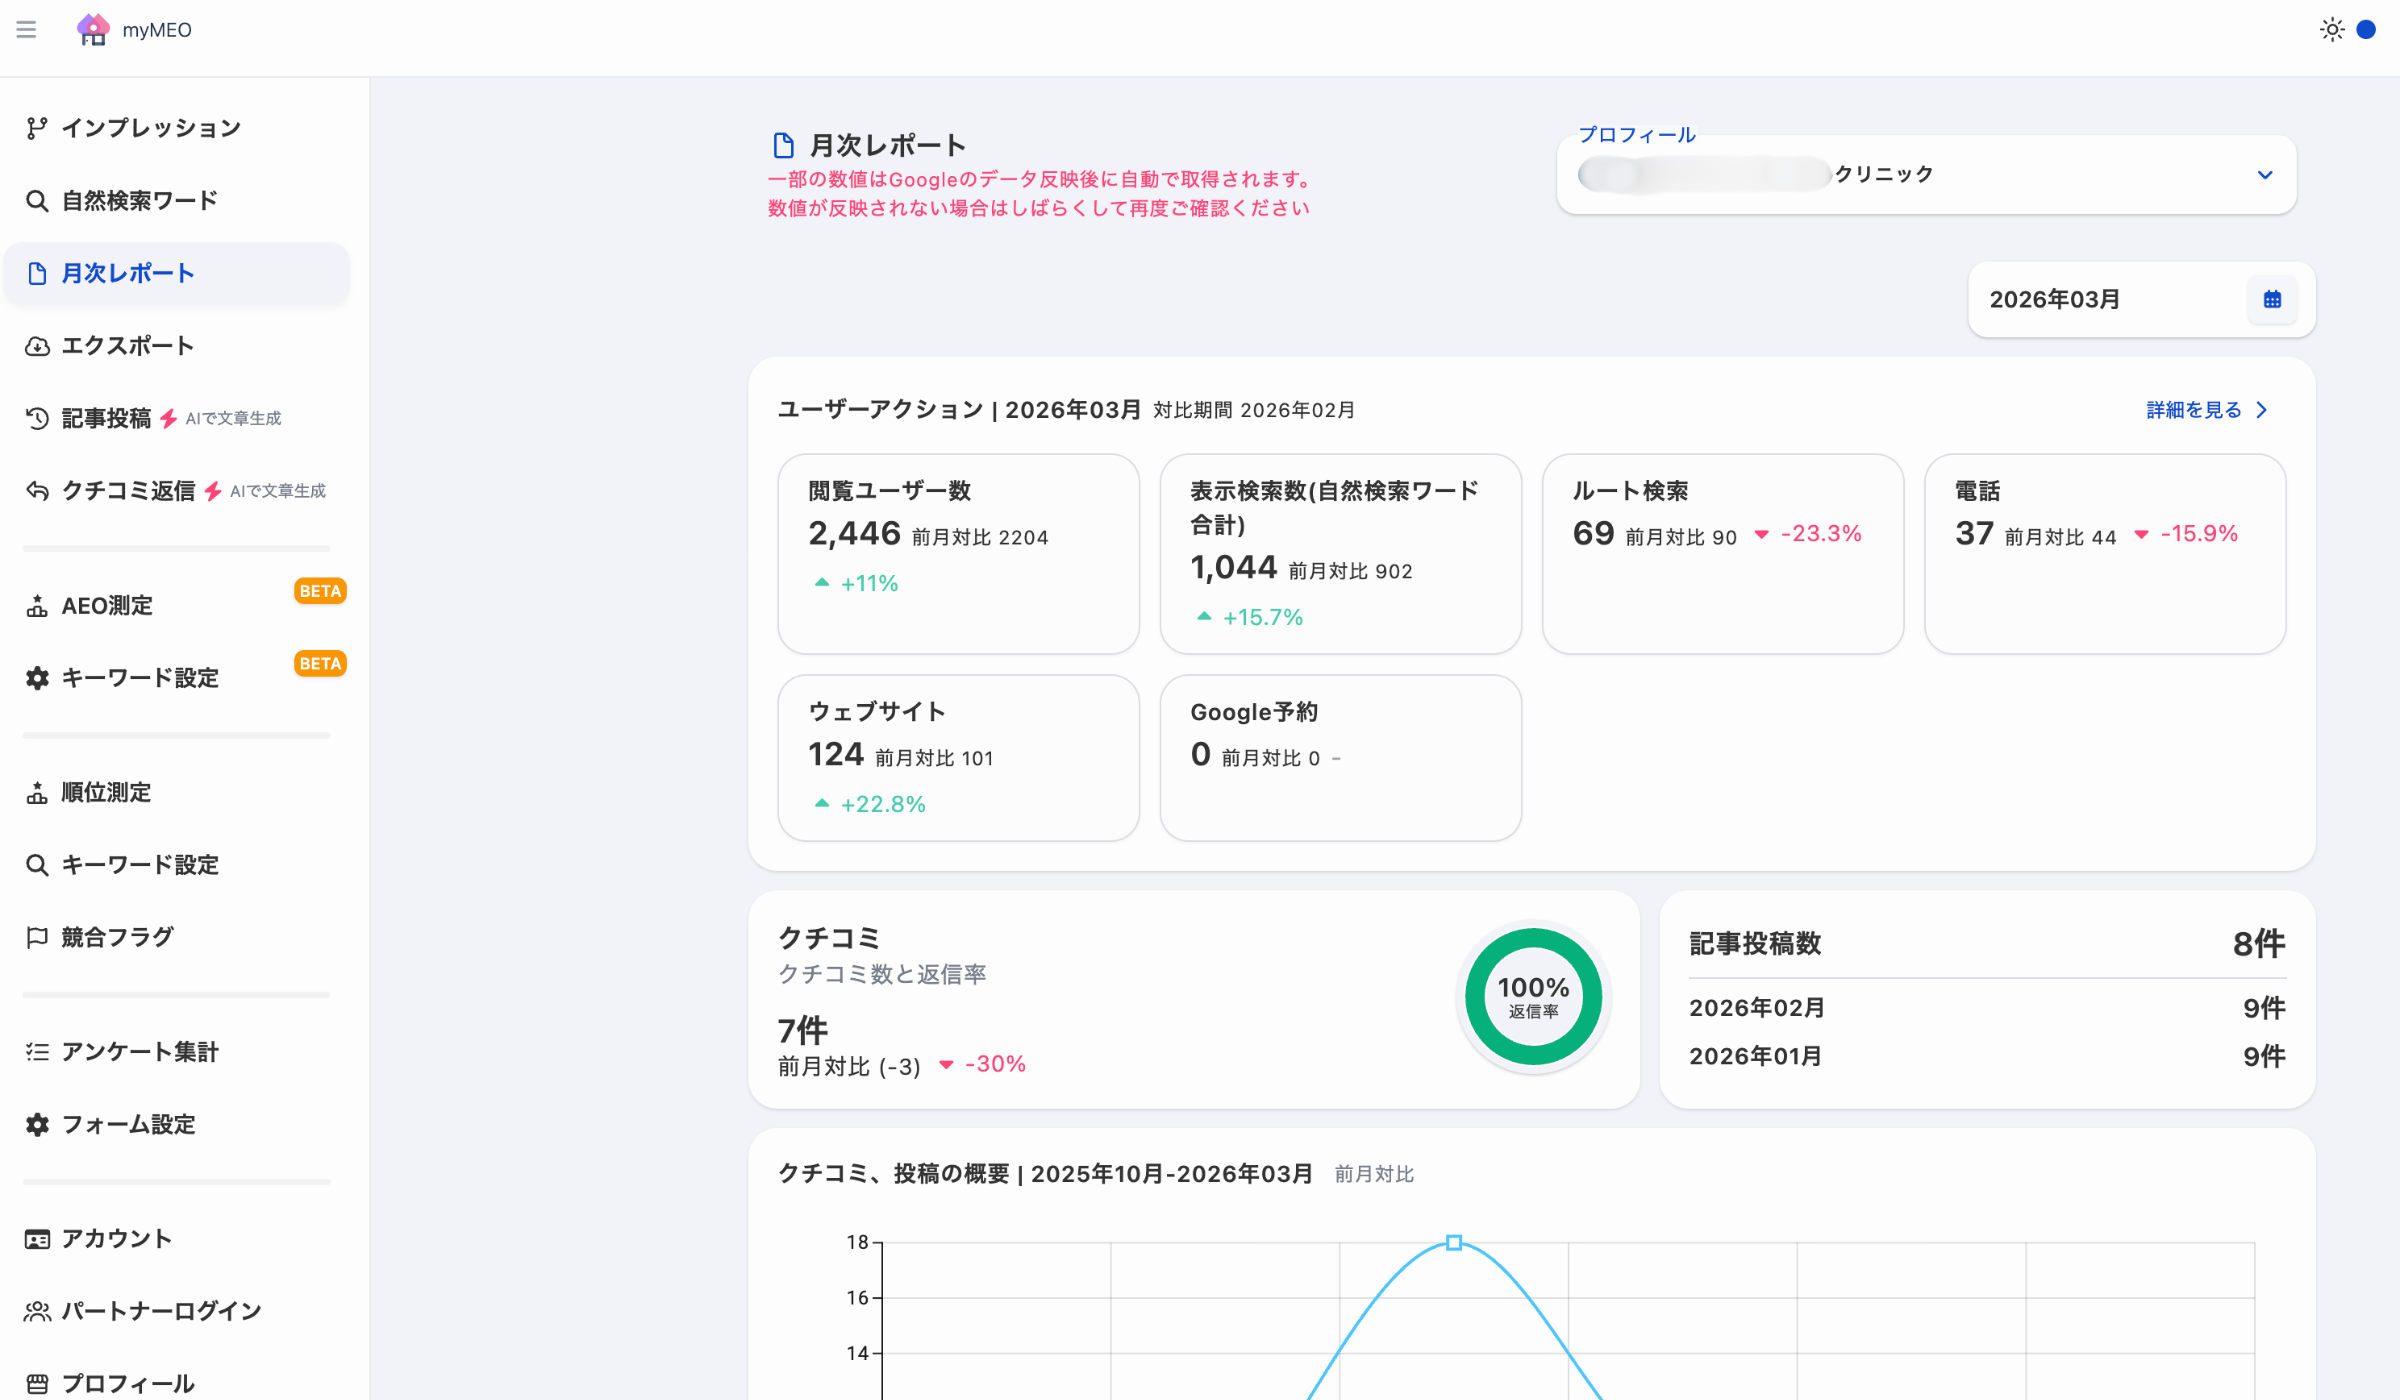This screenshot has height=1400, width=2400.
Task: Switch to 月次レポート in the sidebar
Action: point(128,272)
